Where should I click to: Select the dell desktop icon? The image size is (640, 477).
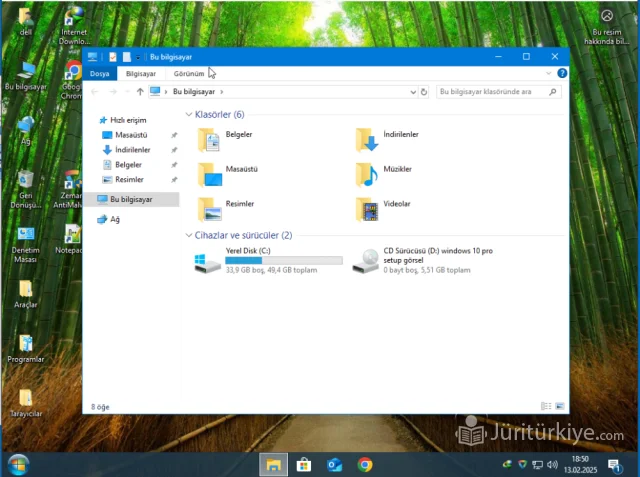(25, 21)
